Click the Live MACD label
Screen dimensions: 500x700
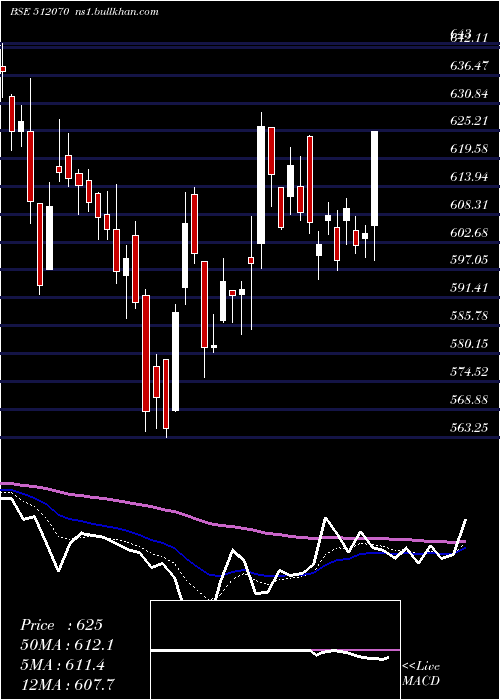tap(421, 673)
